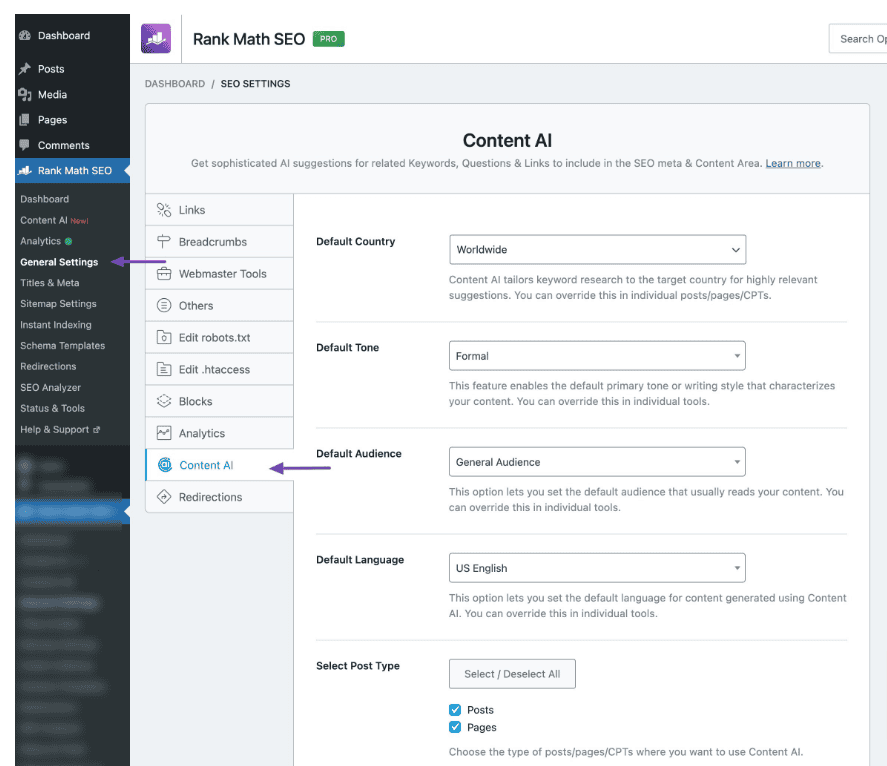Open the Default Country dropdown
This screenshot has height=766, width=887.
597,249
